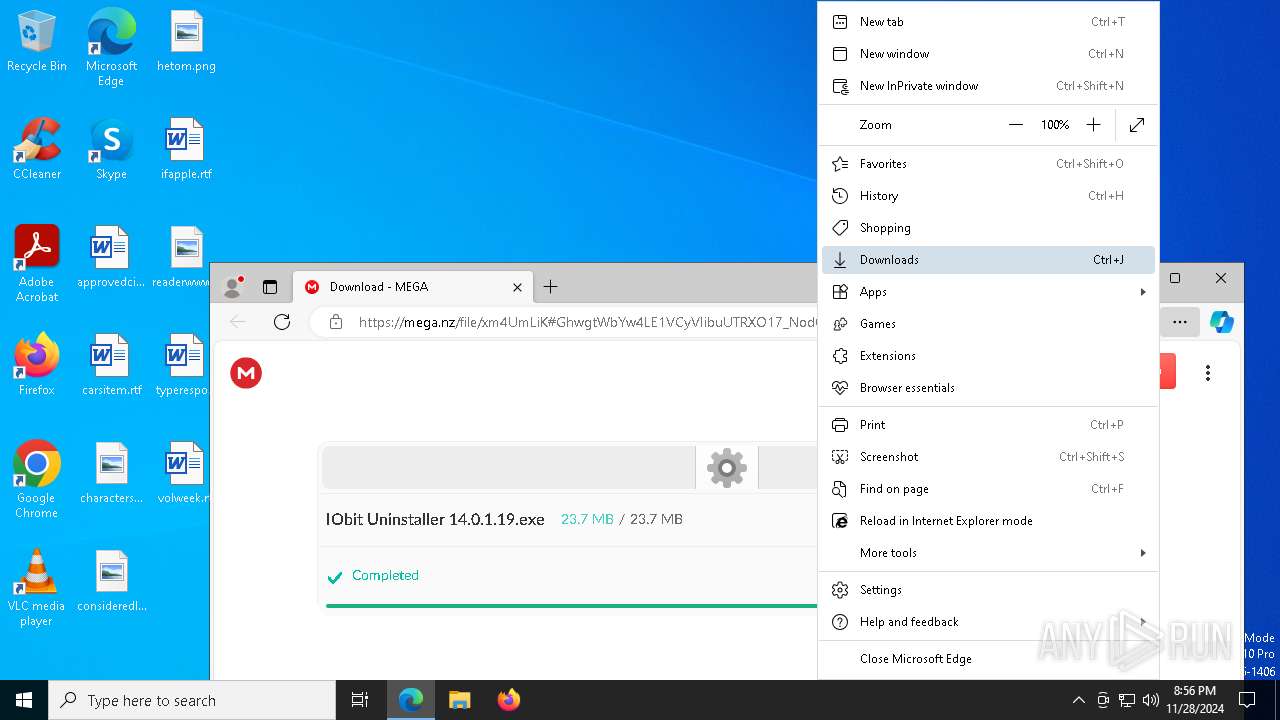The height and width of the screenshot is (720, 1280).
Task: Select the ifapple.rtf document on the desktop
Action: click(186, 149)
